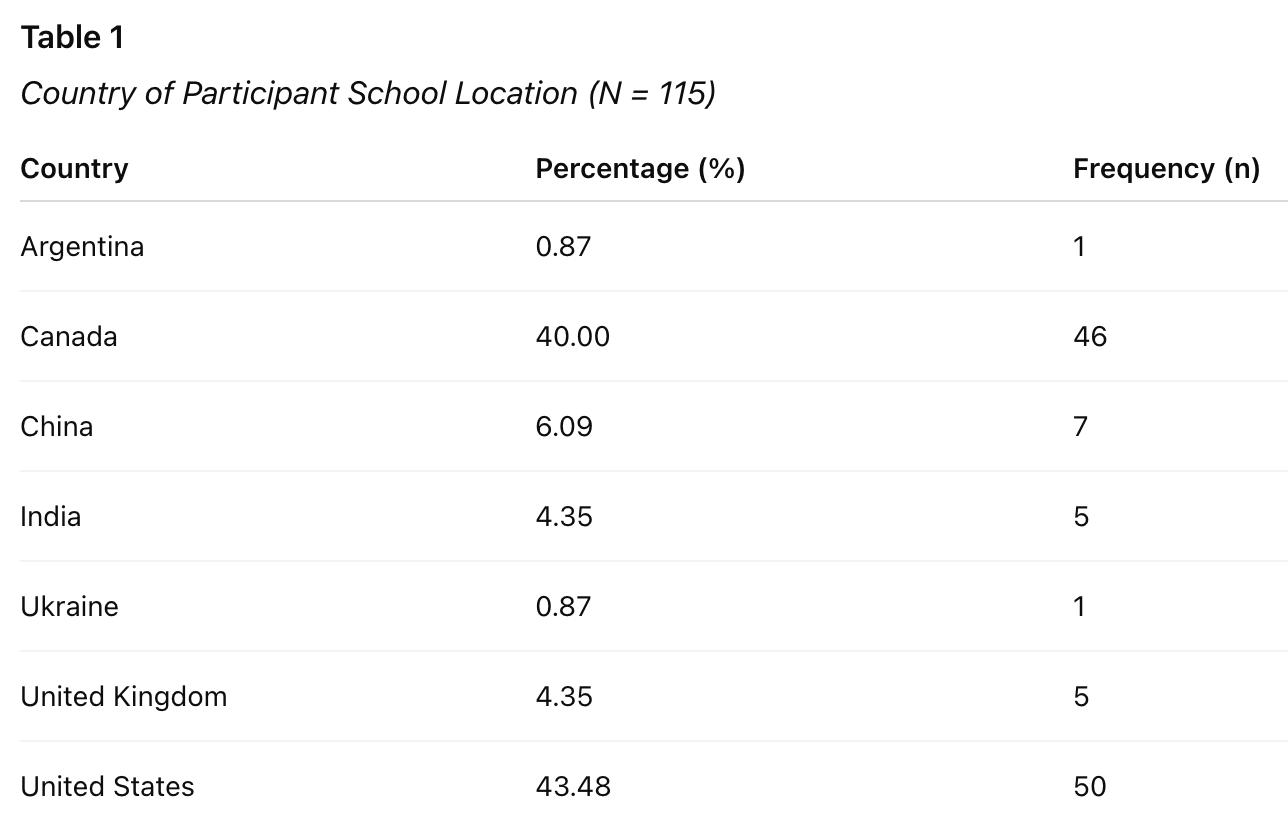Image resolution: width=1288 pixels, height=840 pixels.
Task: Select the United States country cell
Action: click(x=107, y=786)
